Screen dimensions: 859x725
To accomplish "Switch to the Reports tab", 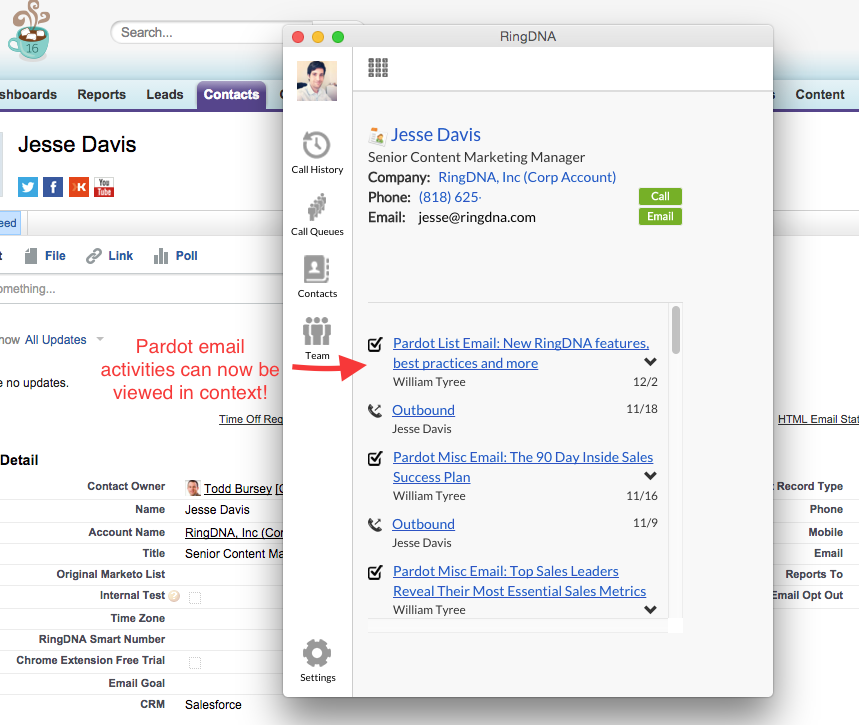I will [101, 94].
